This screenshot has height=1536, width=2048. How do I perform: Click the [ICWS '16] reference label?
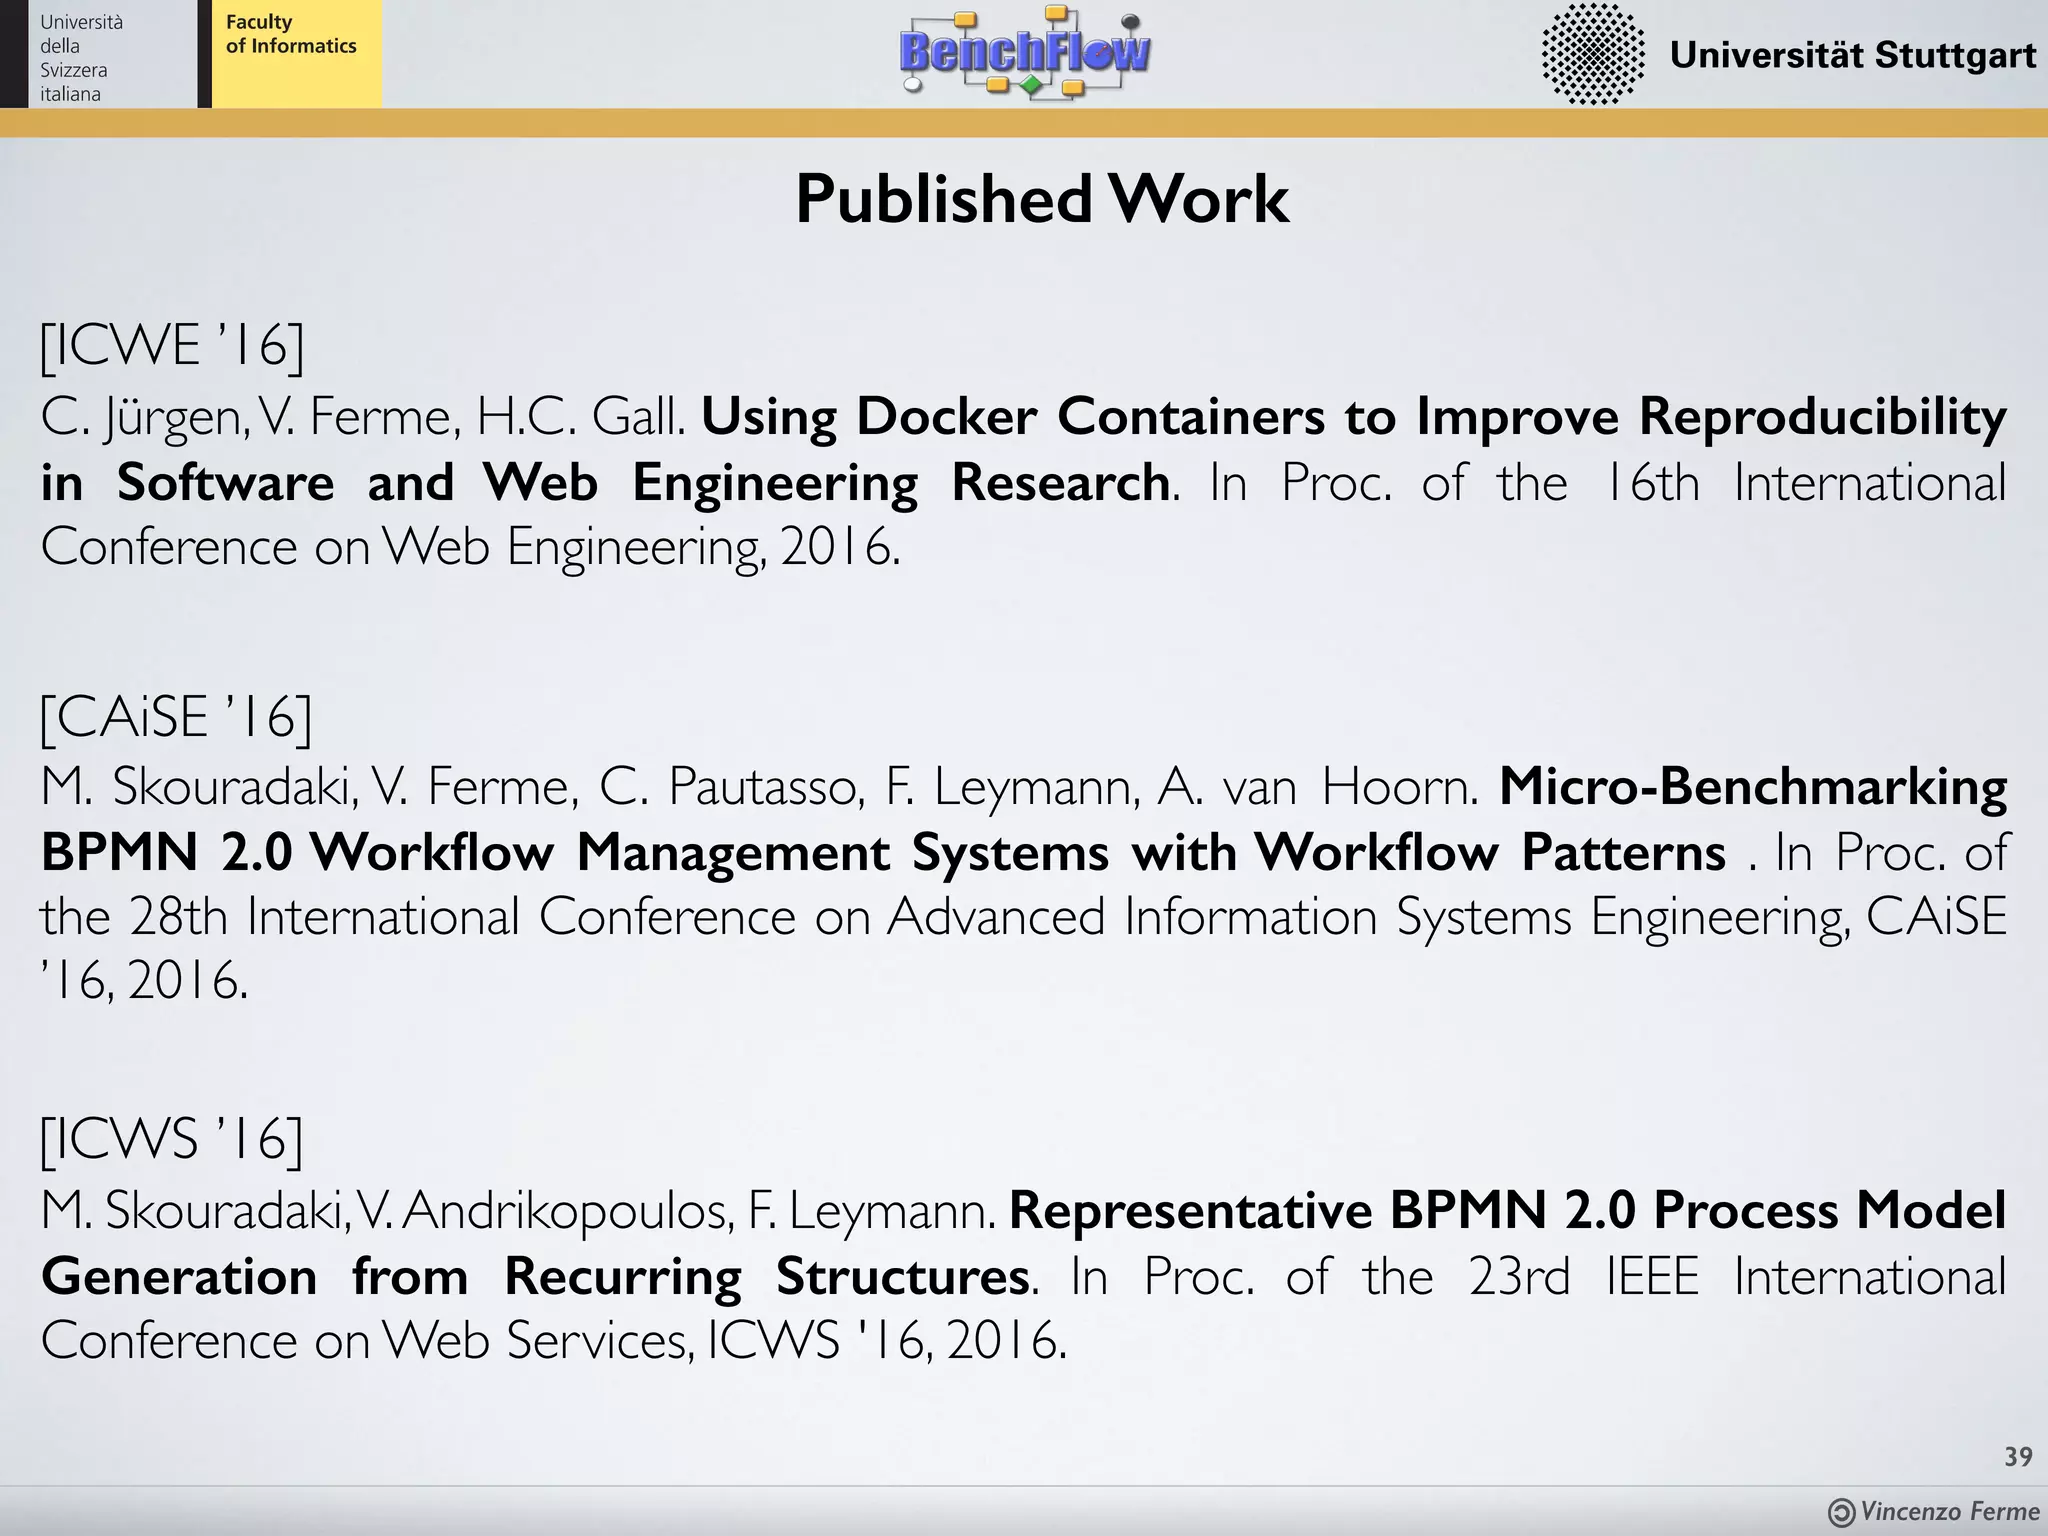point(171,1139)
